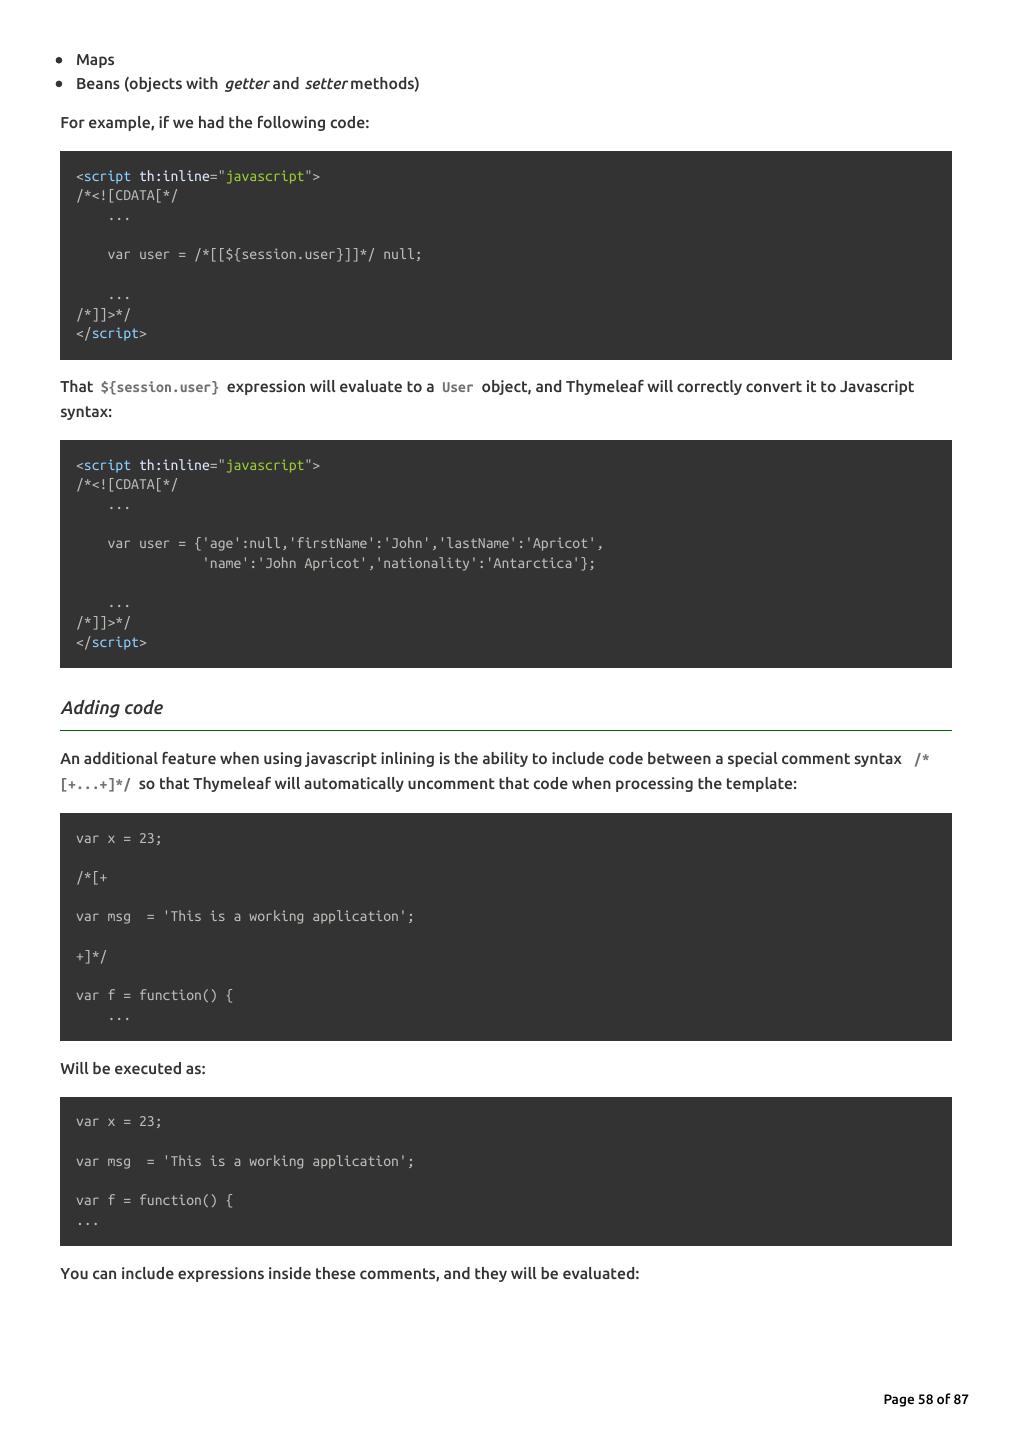Click the inline "User" code word
The width and height of the screenshot is (1018, 1440).
click(x=457, y=388)
